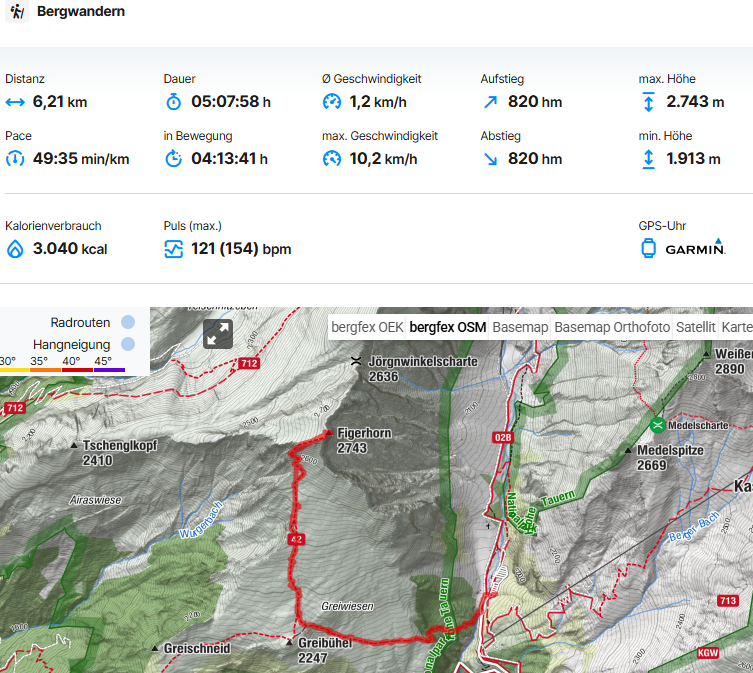Click the purple 45° slope swatch
This screenshot has width=753, height=673.
pyautogui.click(x=109, y=370)
